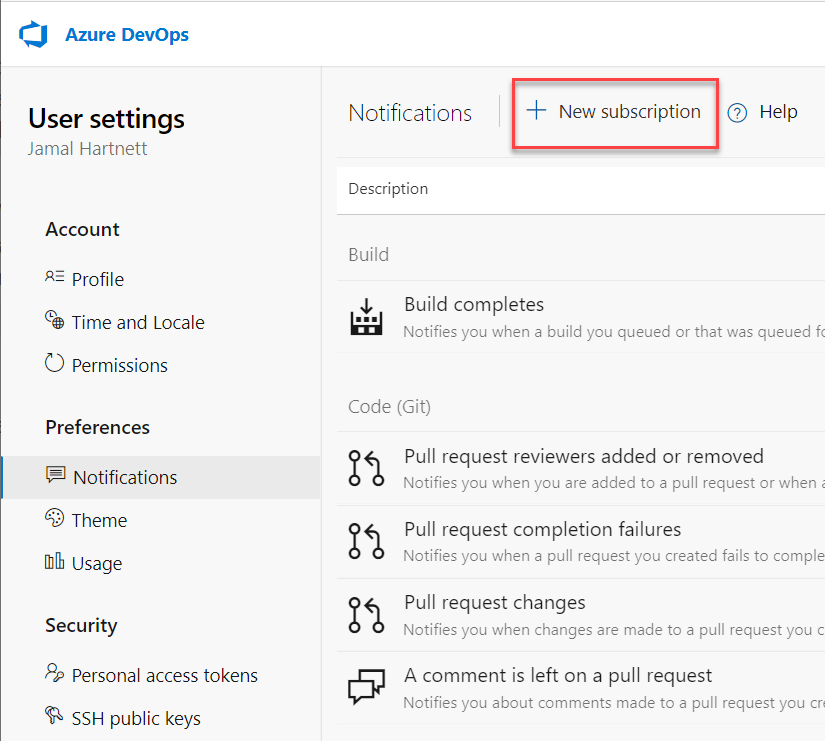Click the Code (Git) category heading

point(389,407)
